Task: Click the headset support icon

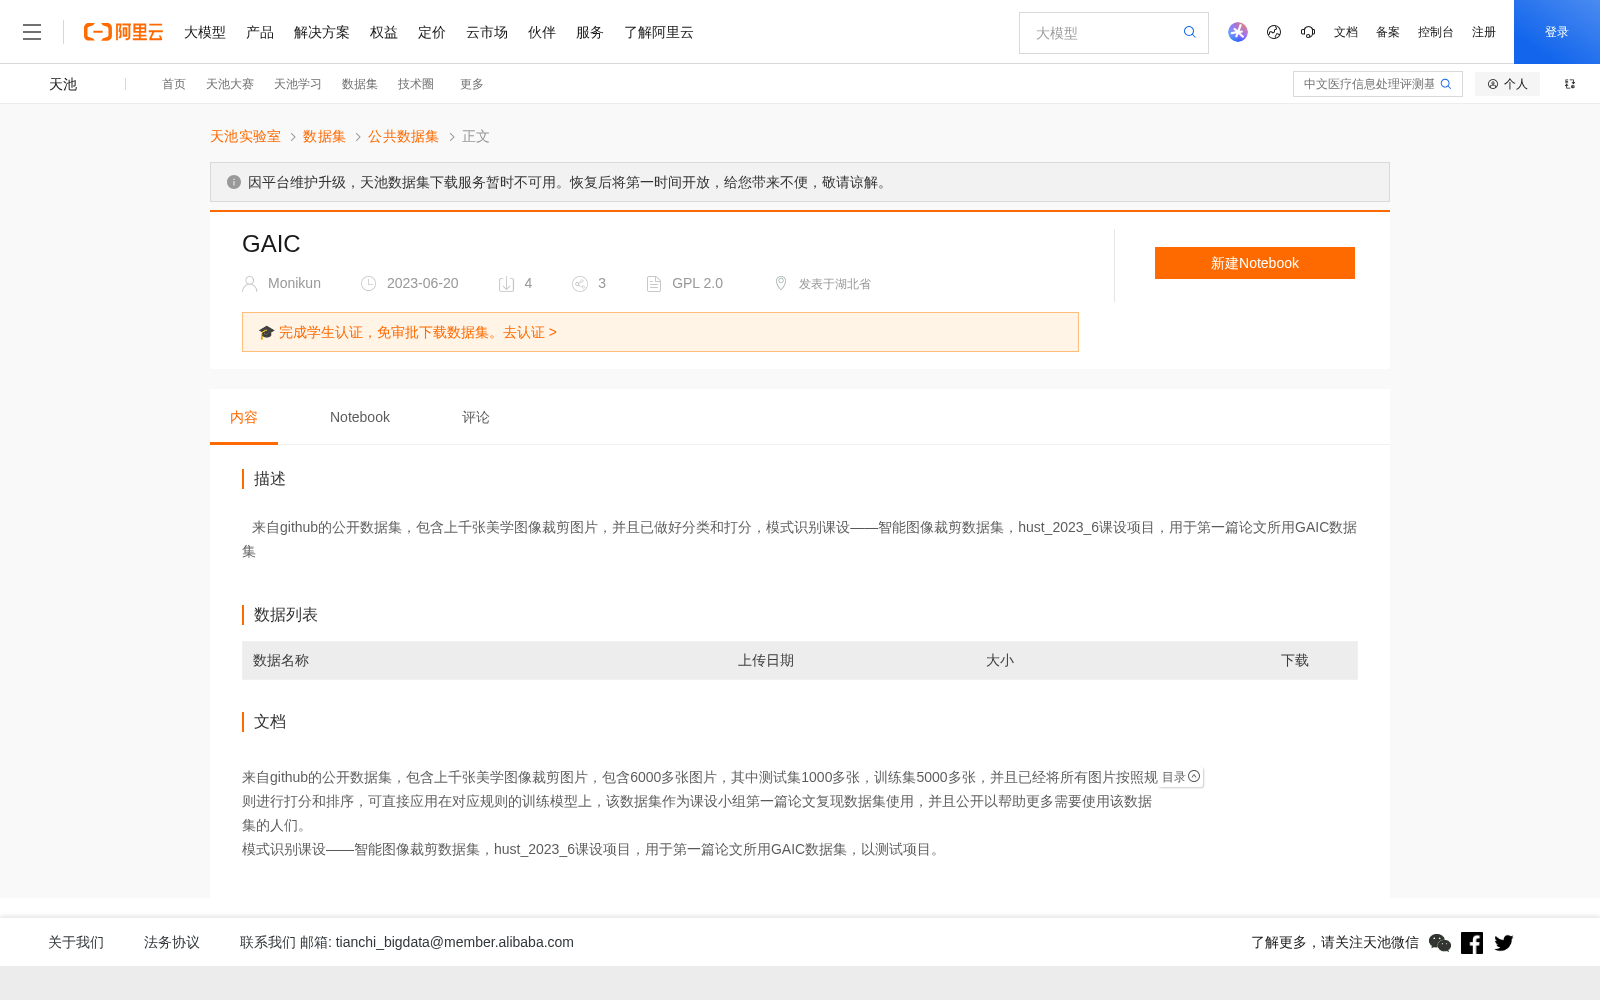Action: coord(1308,32)
